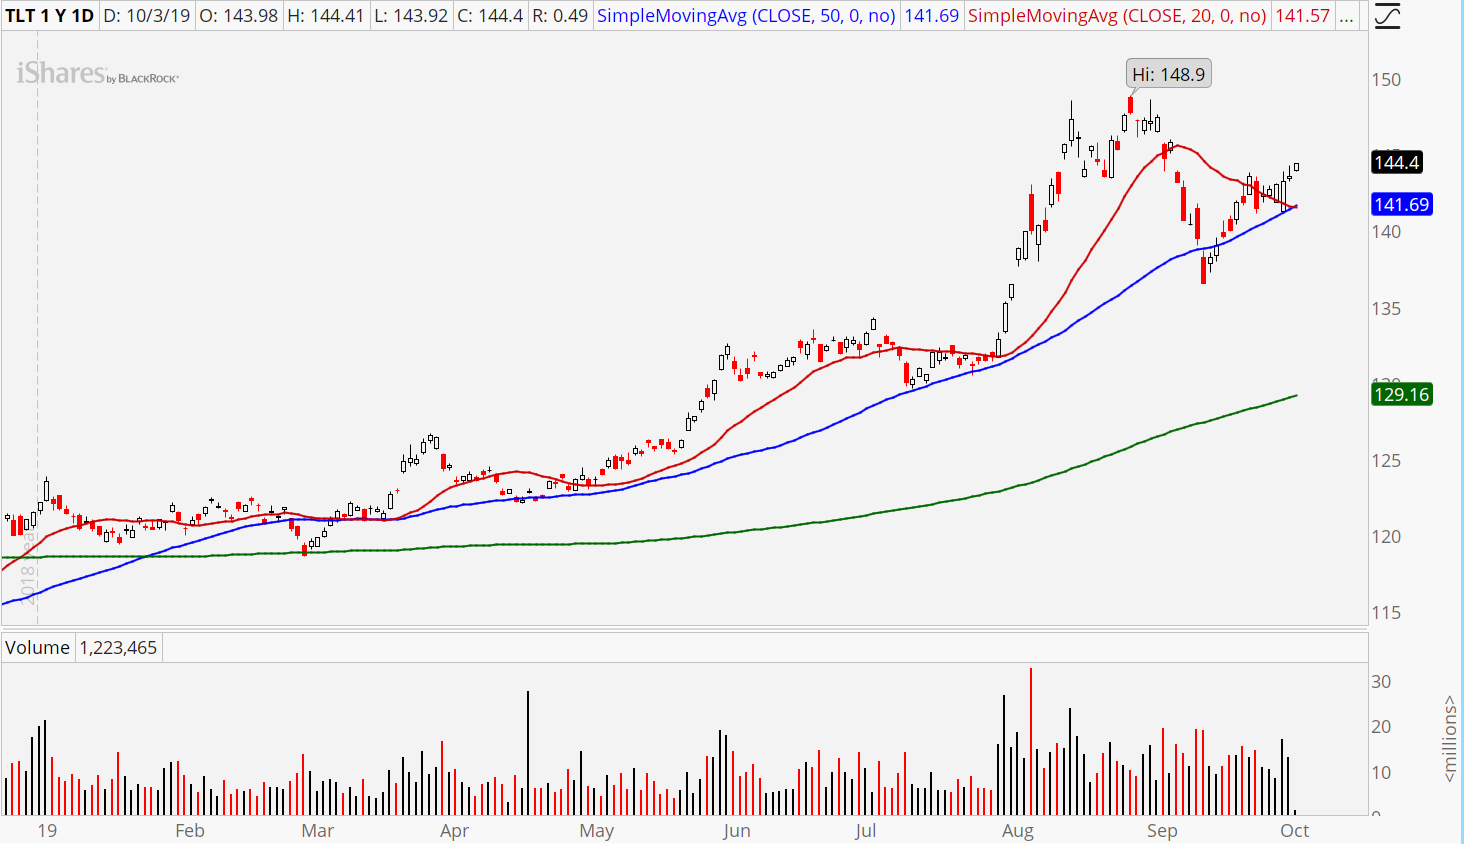
Task: Click the volume value 1,223,465
Action: tap(118, 648)
